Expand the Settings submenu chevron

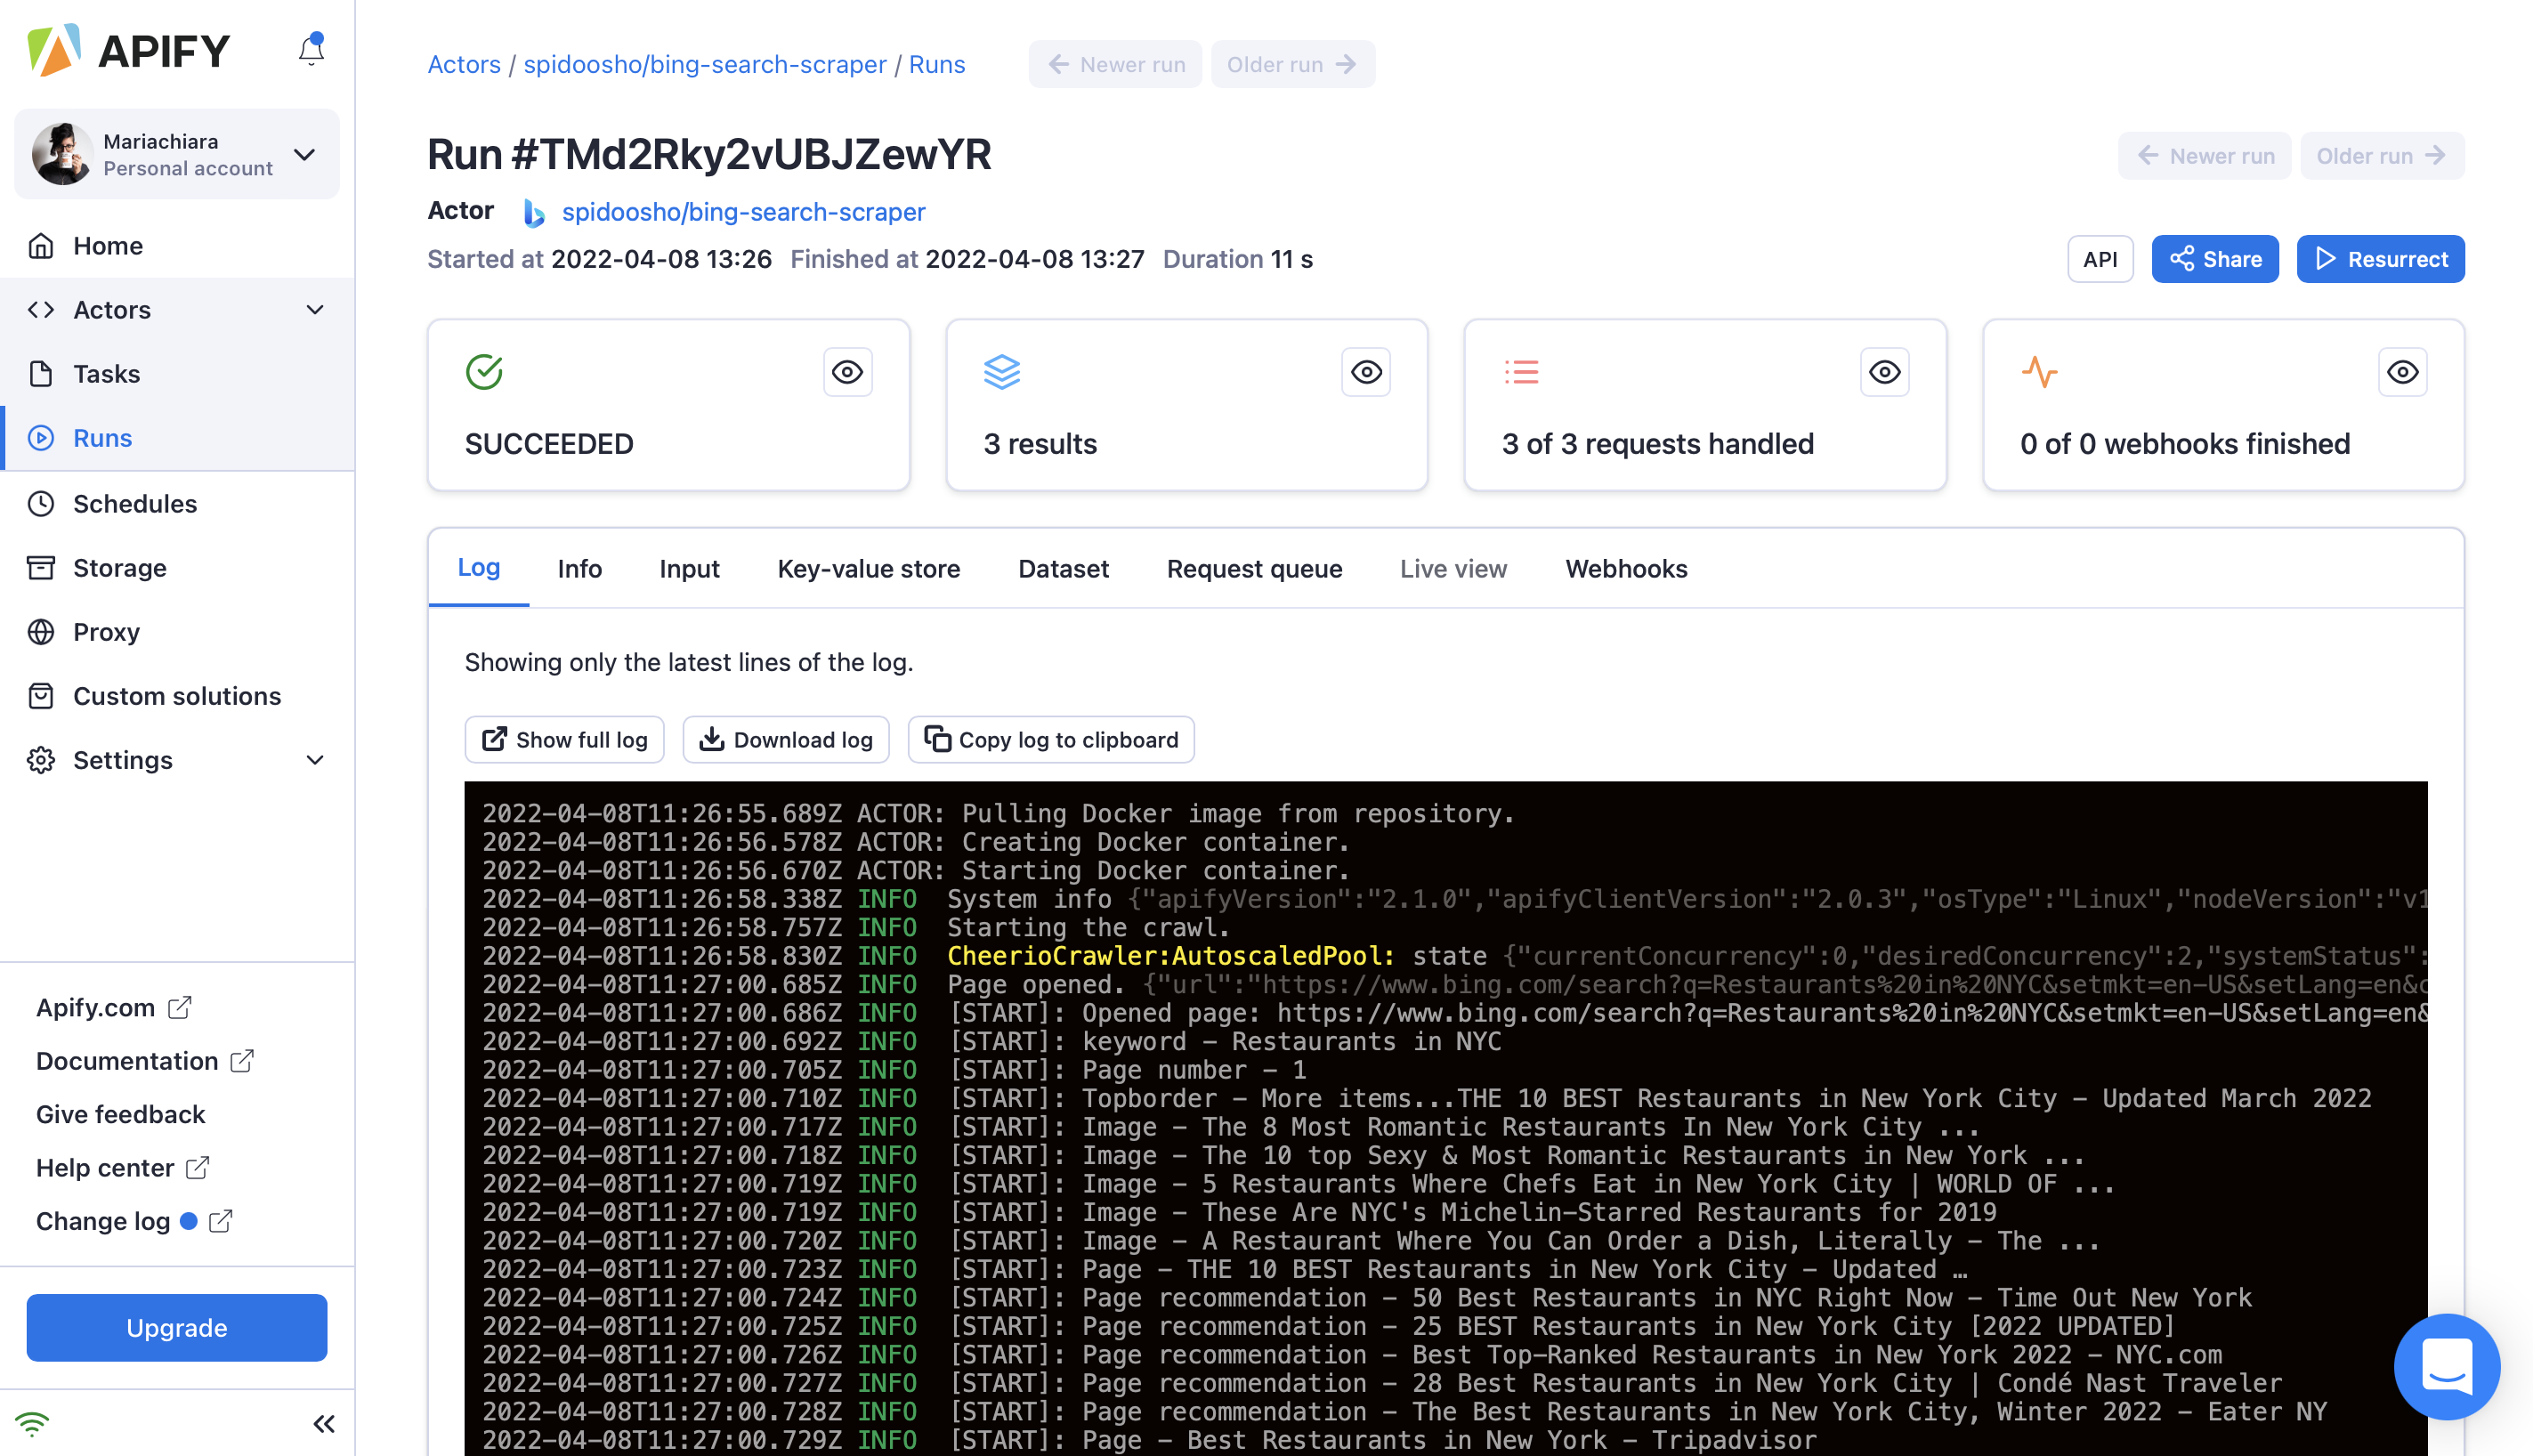(315, 760)
